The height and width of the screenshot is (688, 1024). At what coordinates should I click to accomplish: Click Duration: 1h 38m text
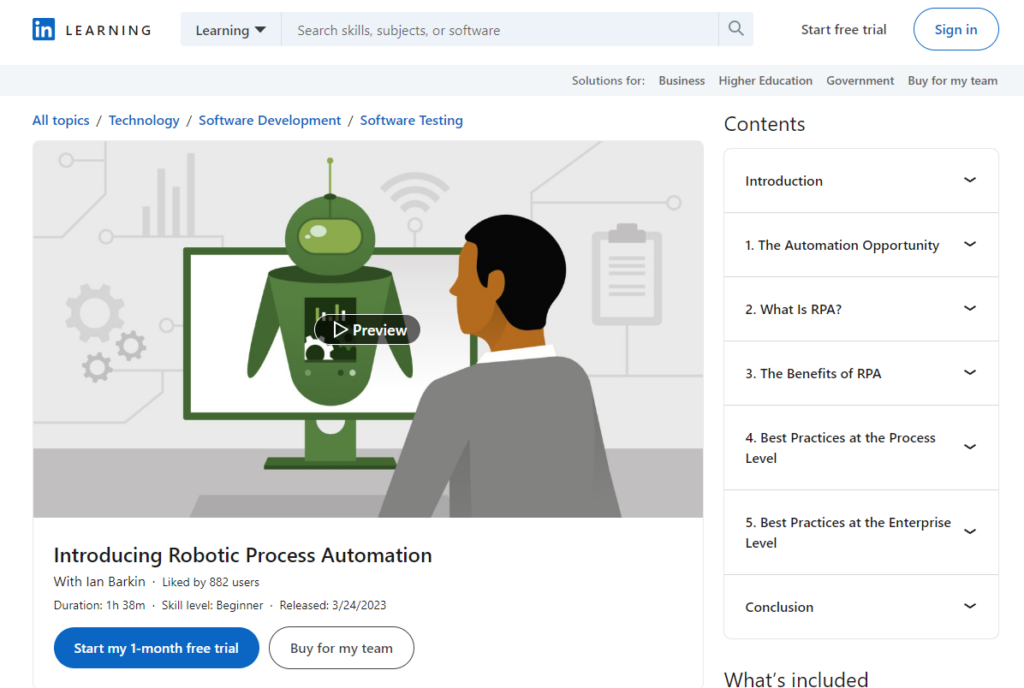(99, 605)
